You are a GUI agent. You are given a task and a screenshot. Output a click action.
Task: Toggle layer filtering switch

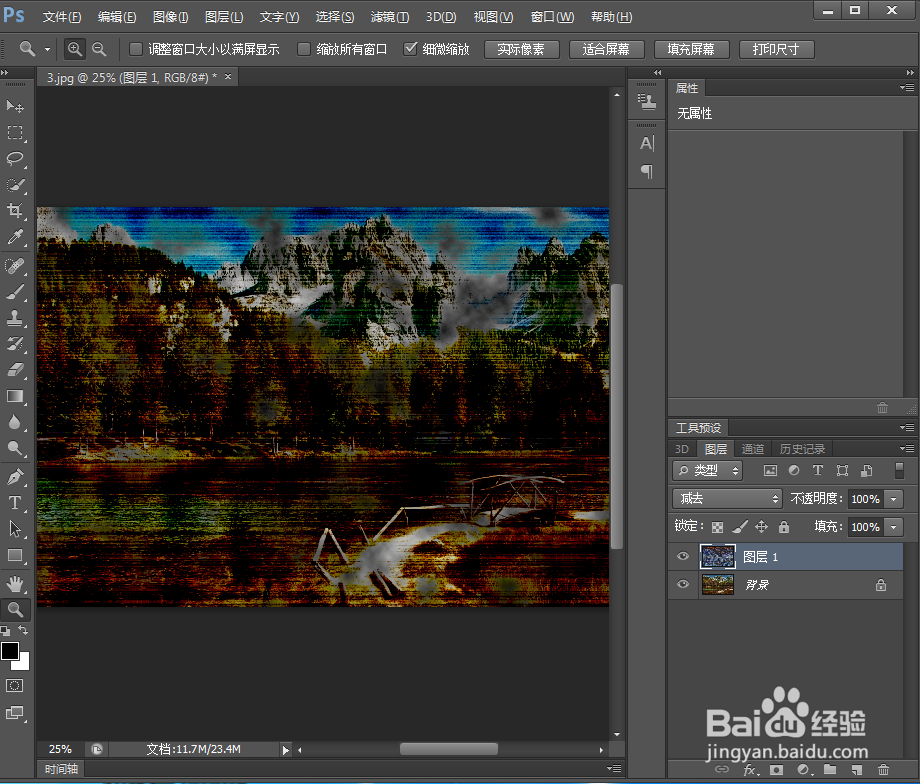[x=899, y=471]
